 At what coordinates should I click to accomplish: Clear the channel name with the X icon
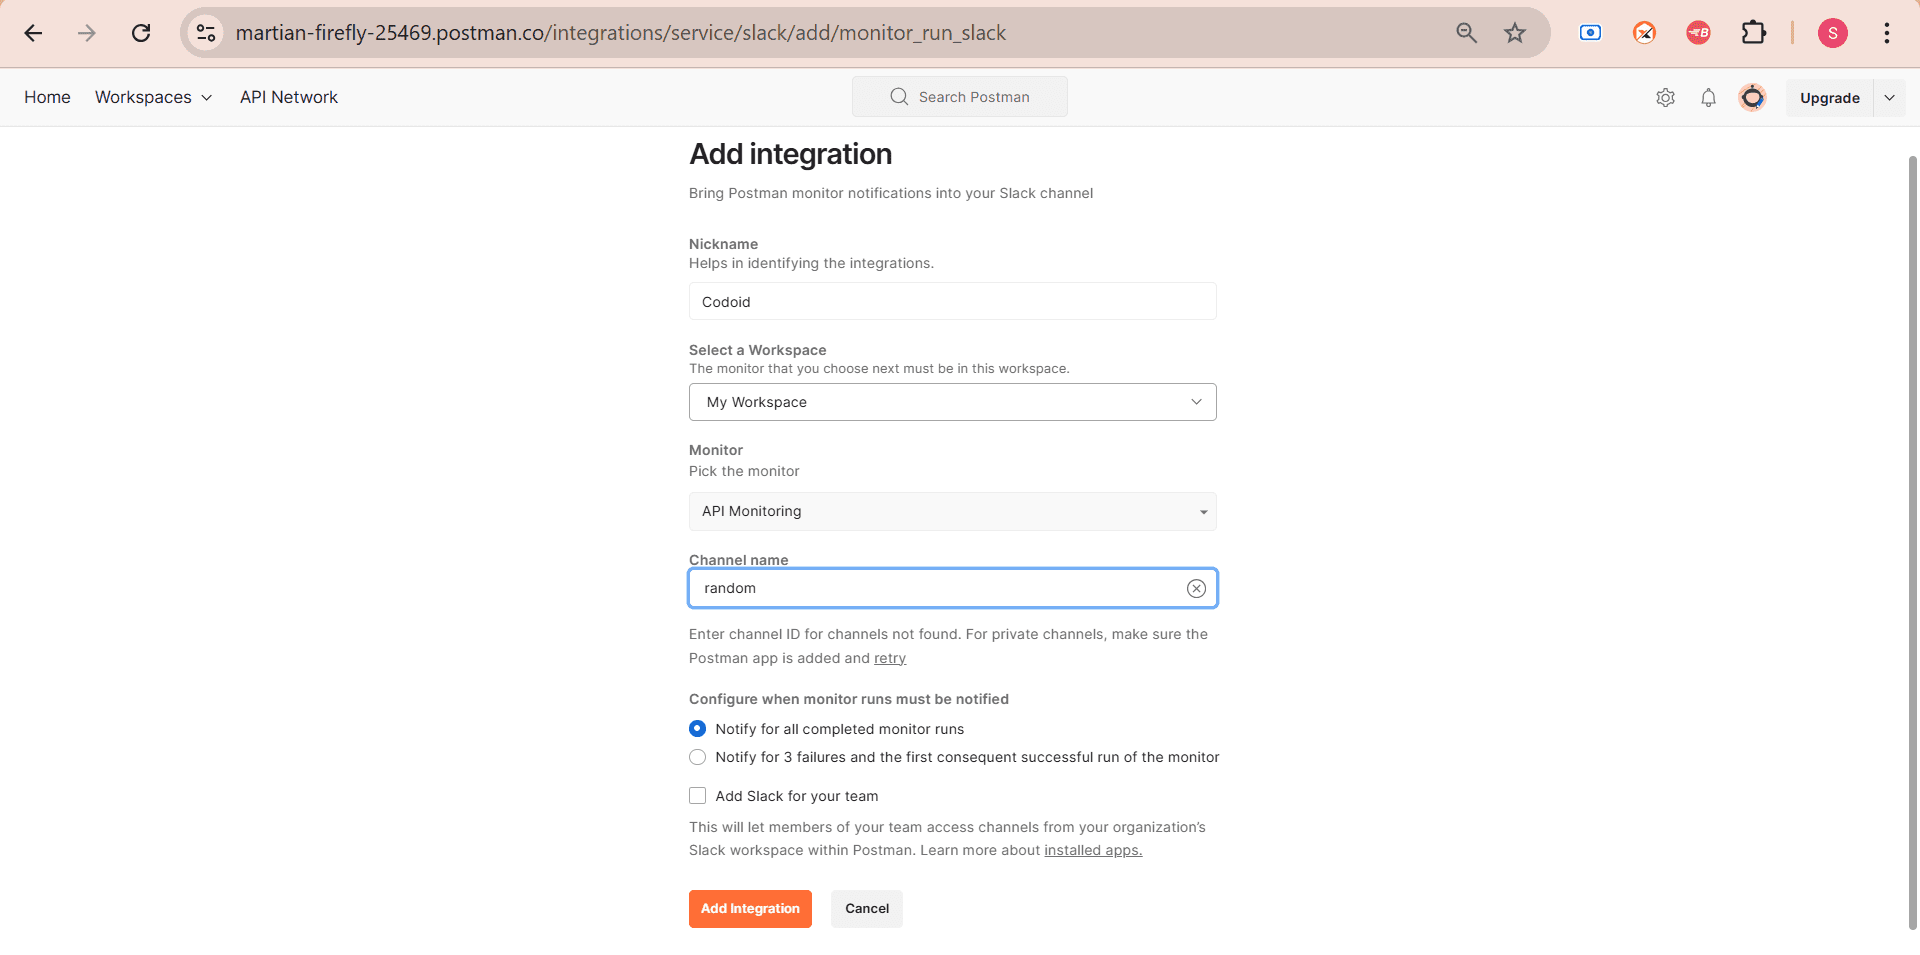(1196, 588)
